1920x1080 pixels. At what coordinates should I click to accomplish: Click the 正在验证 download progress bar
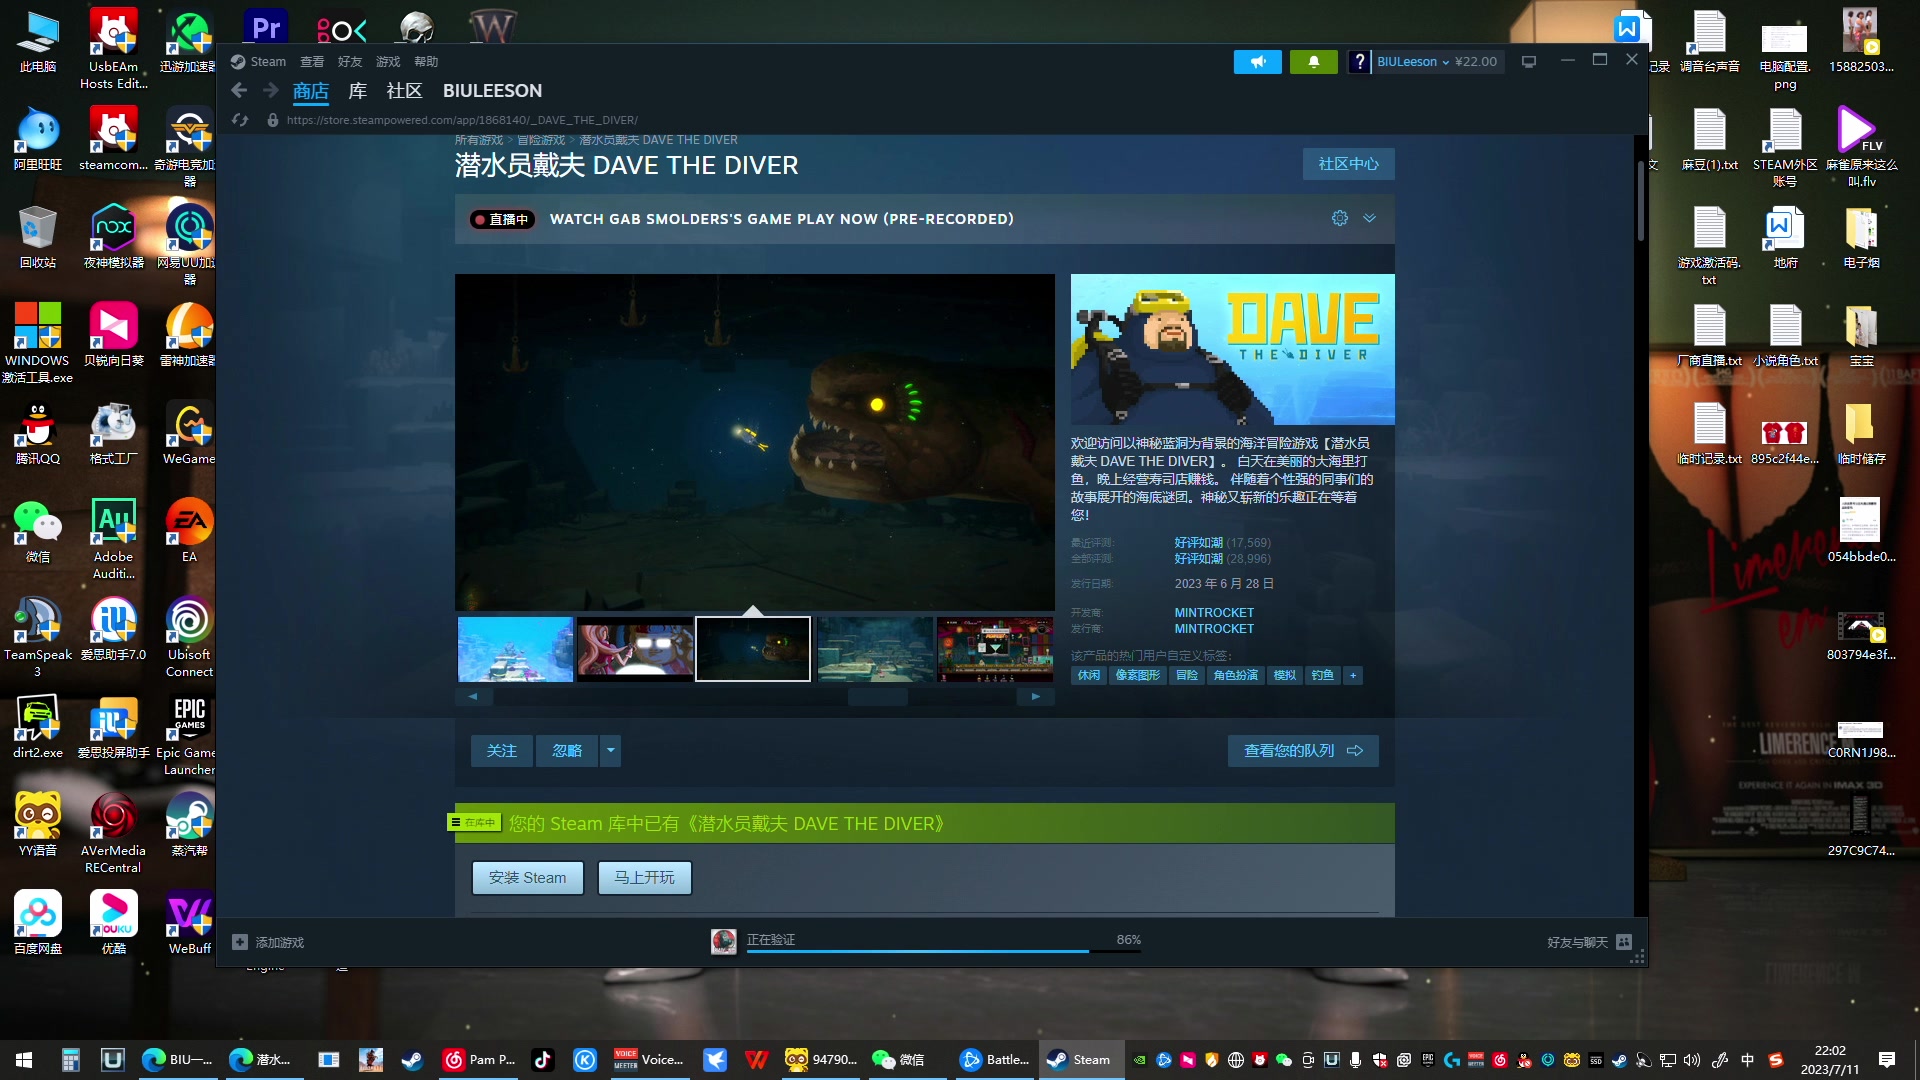pos(944,951)
